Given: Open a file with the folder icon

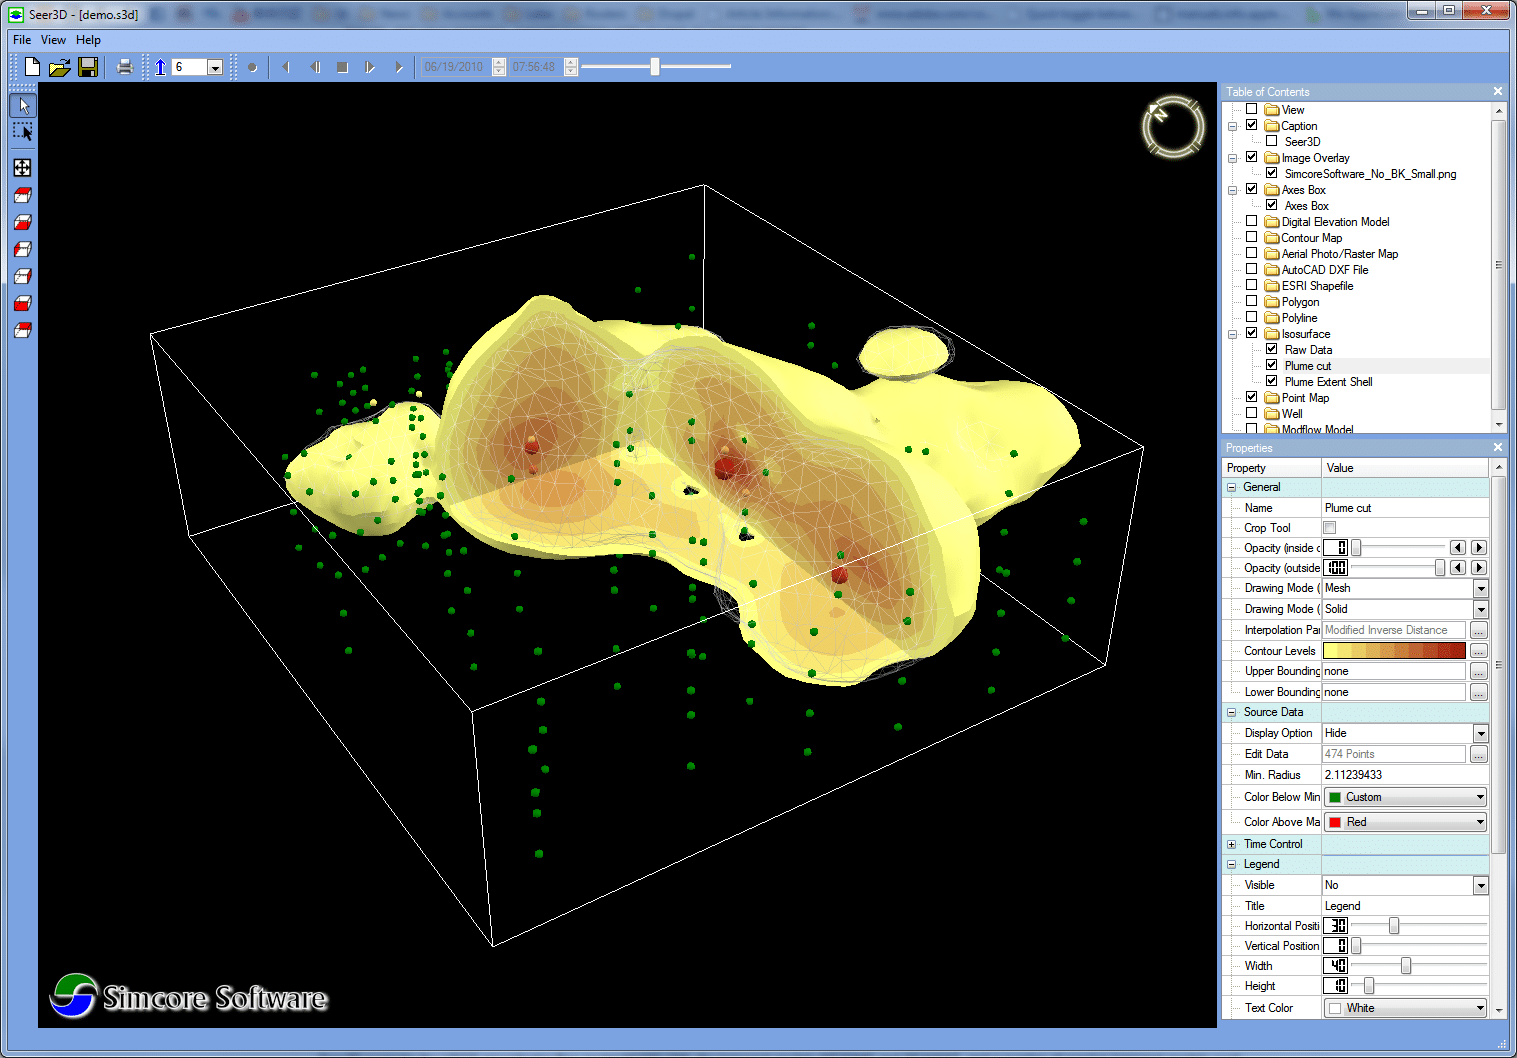Looking at the screenshot, I should [x=60, y=67].
